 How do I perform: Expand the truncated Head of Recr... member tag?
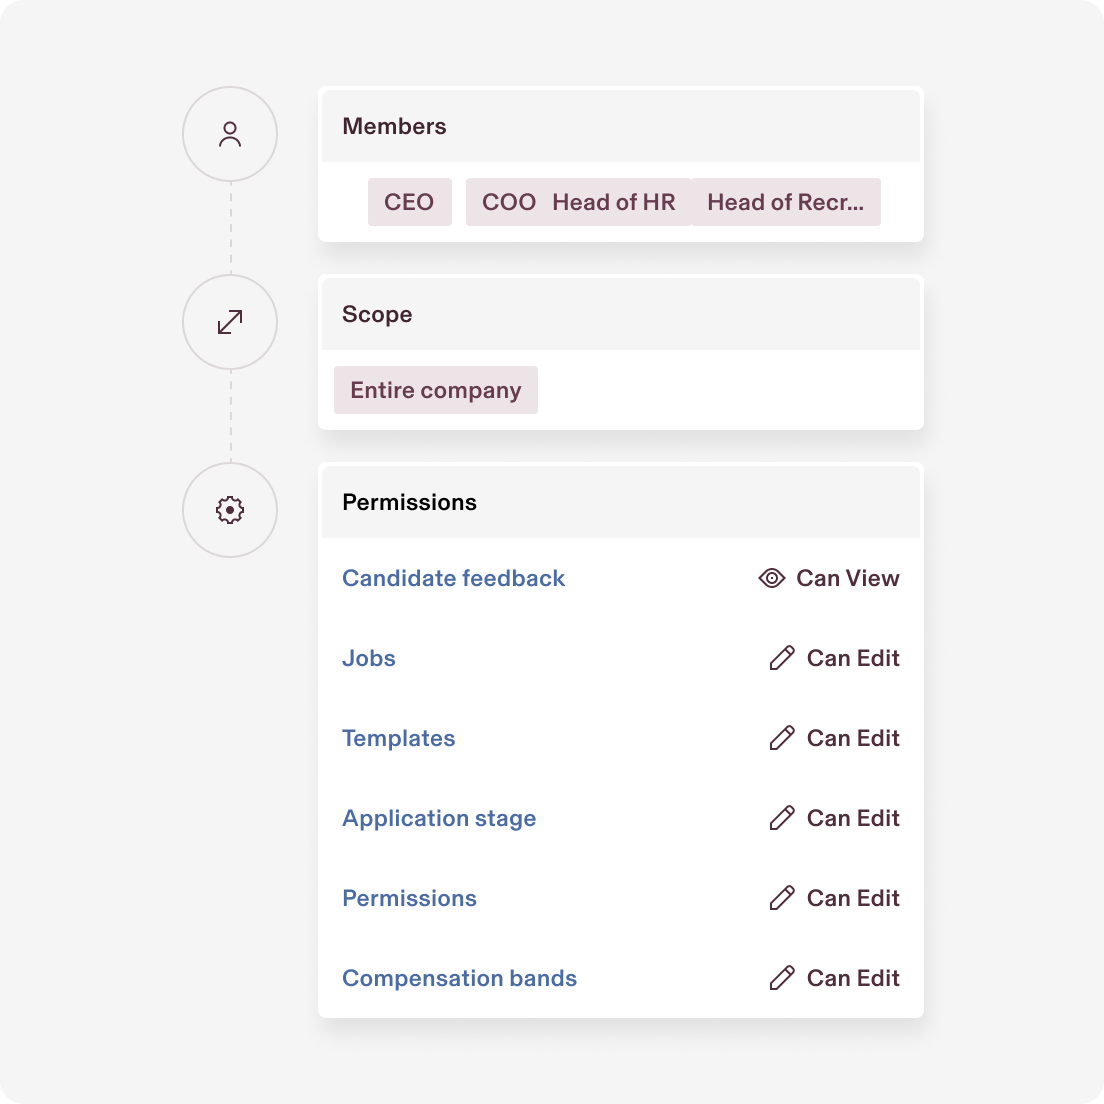coord(786,201)
